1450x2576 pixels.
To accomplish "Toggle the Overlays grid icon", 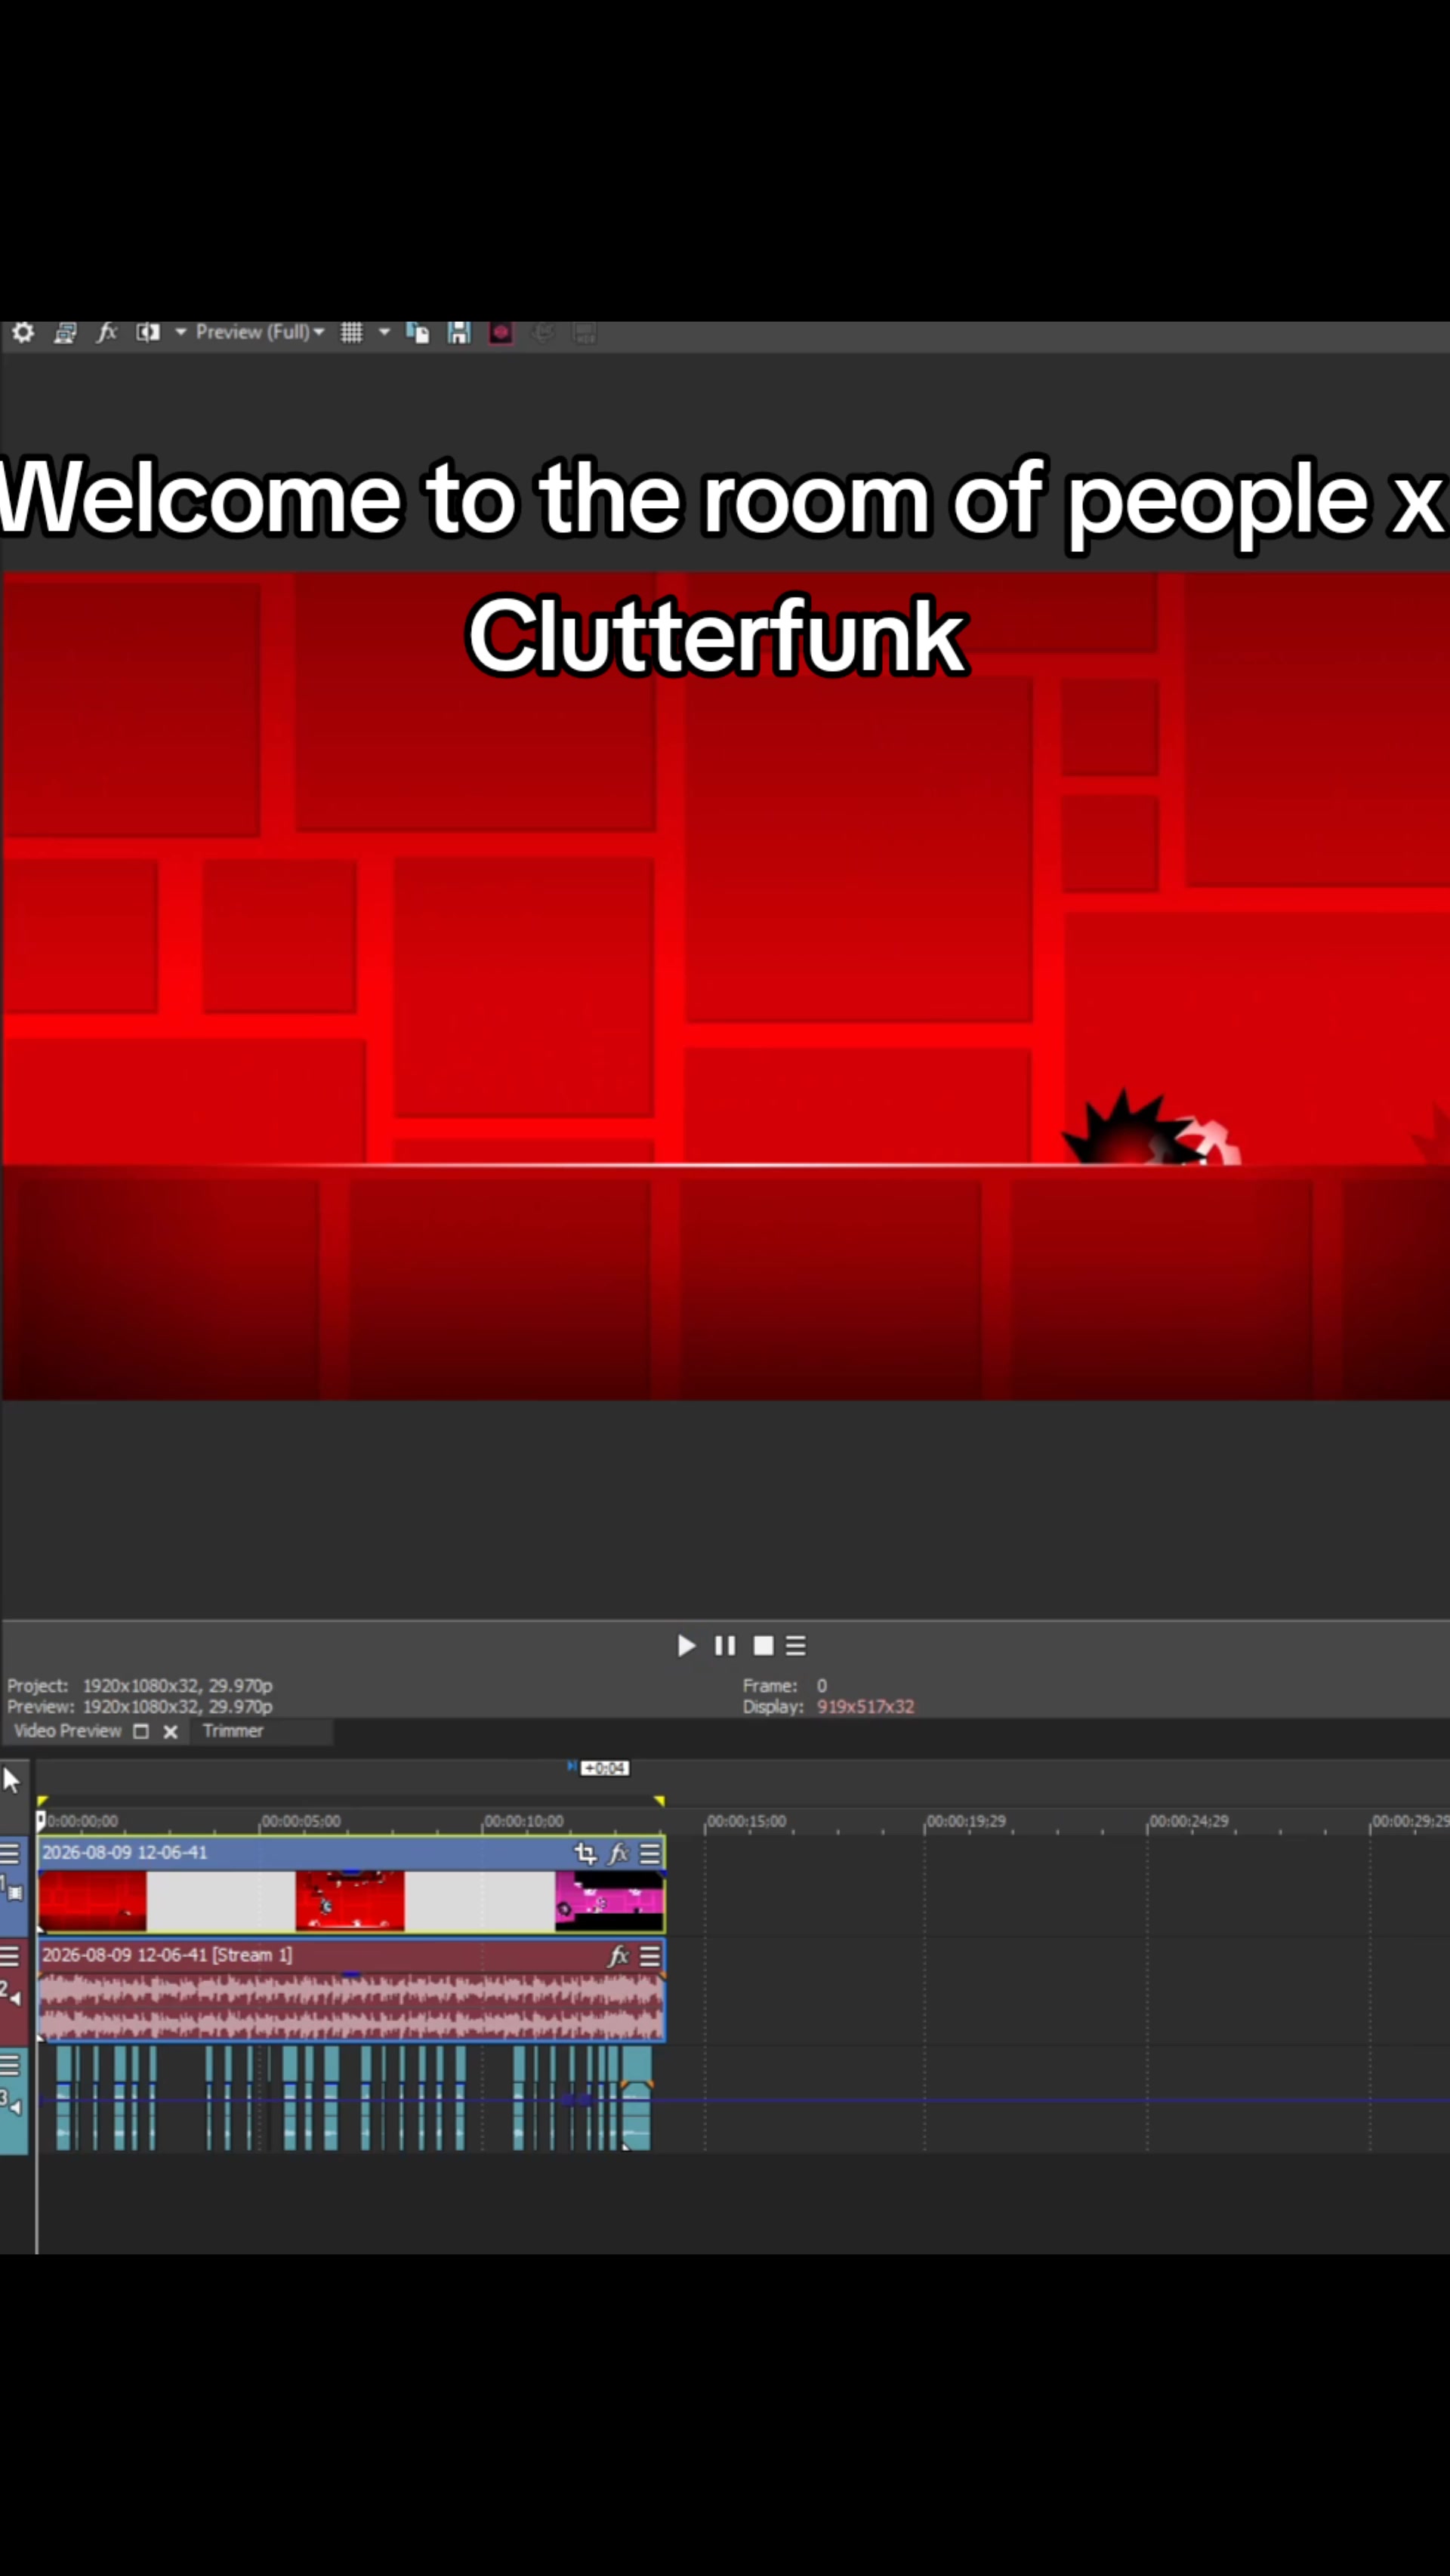I will pos(351,333).
